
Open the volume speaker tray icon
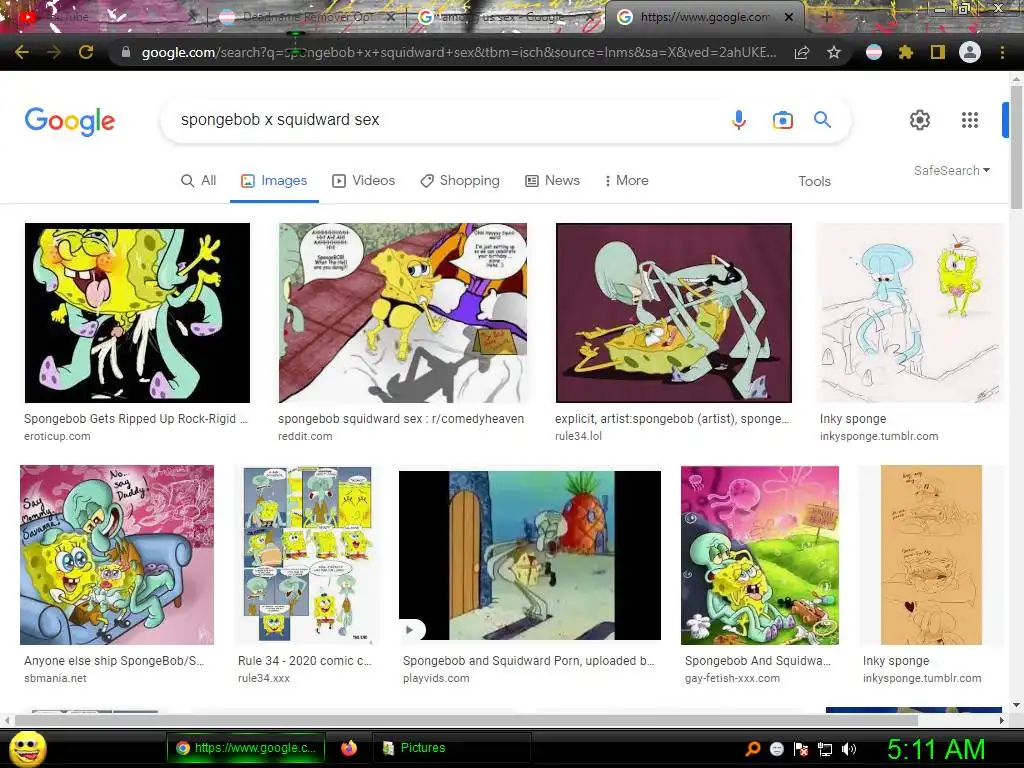[x=849, y=749]
